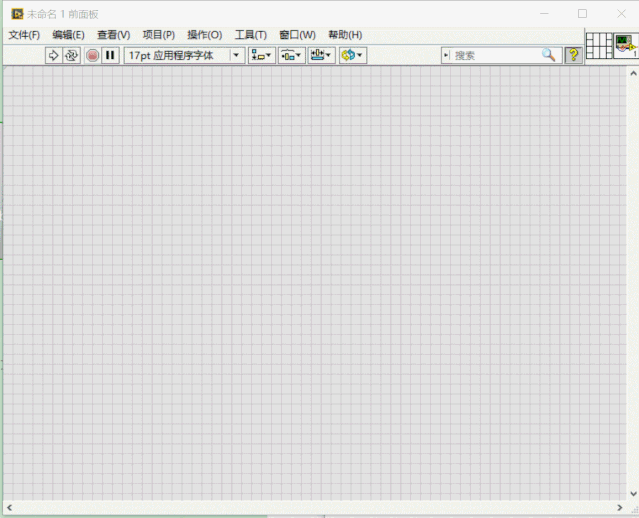The image size is (639, 518).
Task: Minimize the 未命名 1 前面板 window
Action: tap(544, 14)
